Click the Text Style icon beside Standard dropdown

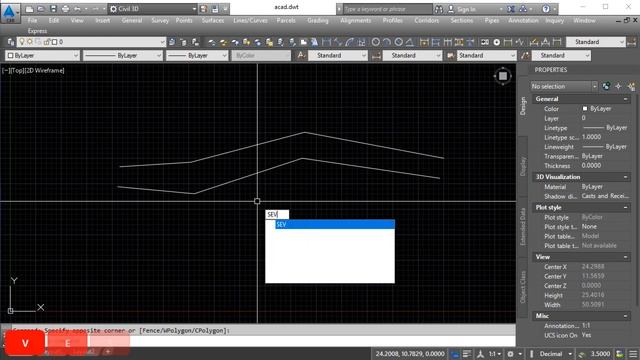(x=301, y=55)
